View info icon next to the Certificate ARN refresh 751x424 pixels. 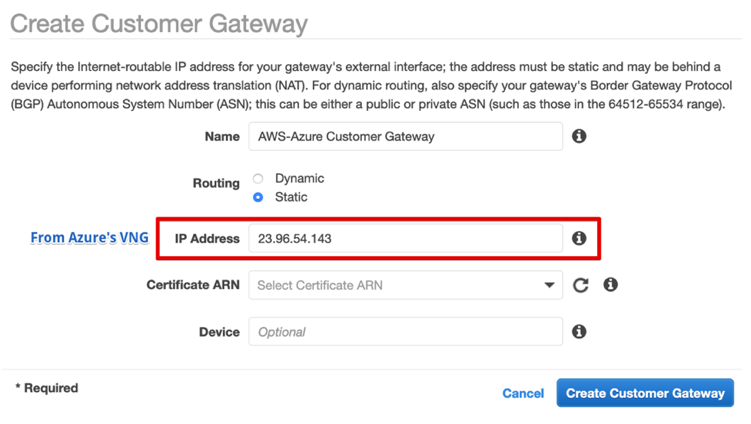click(610, 285)
